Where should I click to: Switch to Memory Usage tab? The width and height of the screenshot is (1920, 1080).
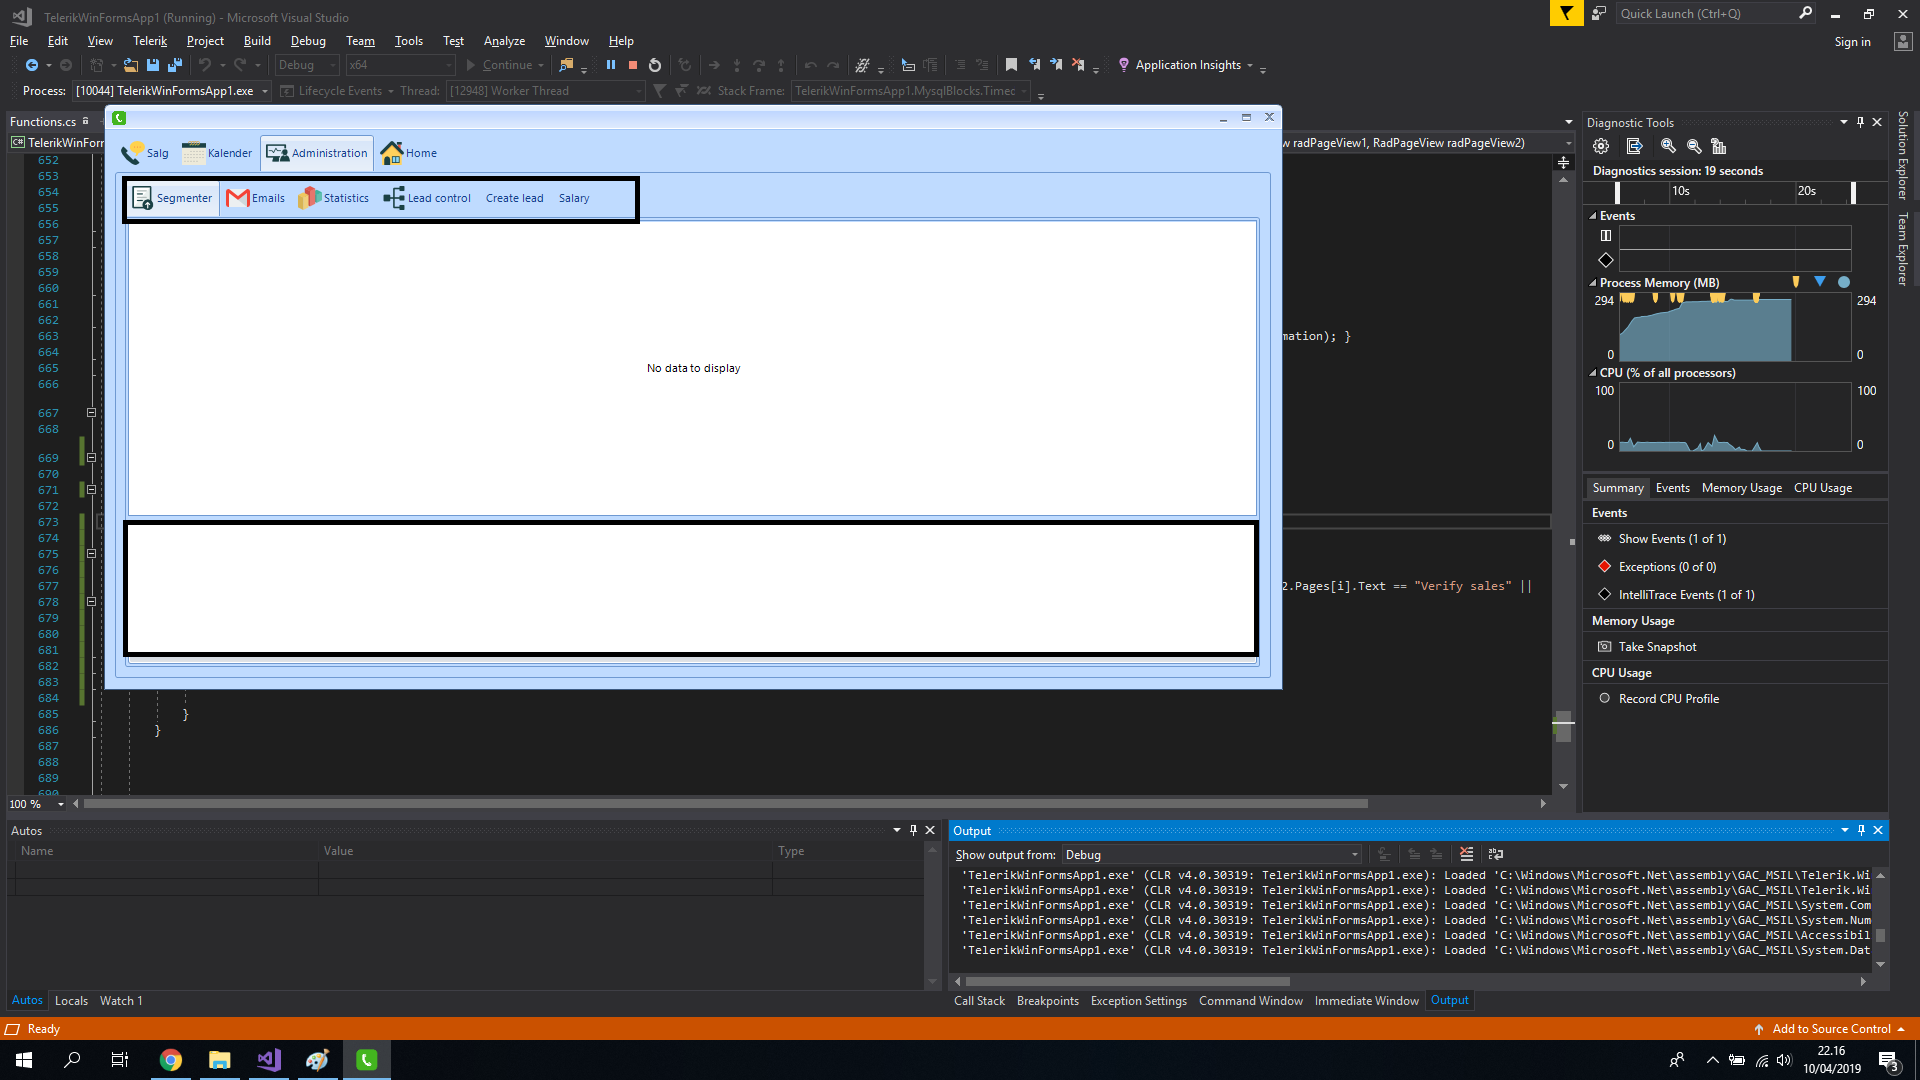(1741, 488)
